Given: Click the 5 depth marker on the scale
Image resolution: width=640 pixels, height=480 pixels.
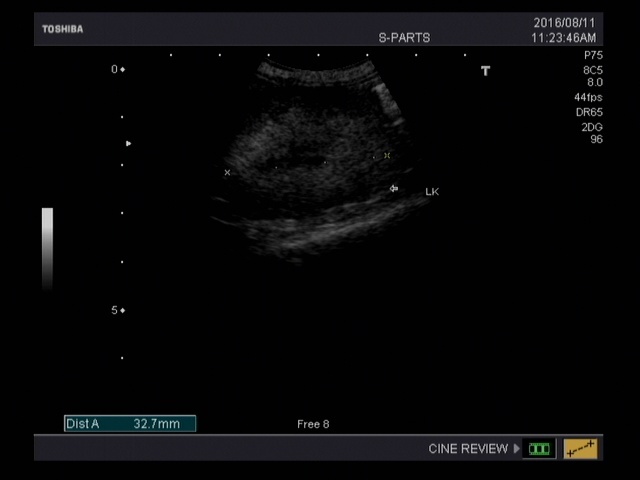Looking at the screenshot, I should pos(115,310).
